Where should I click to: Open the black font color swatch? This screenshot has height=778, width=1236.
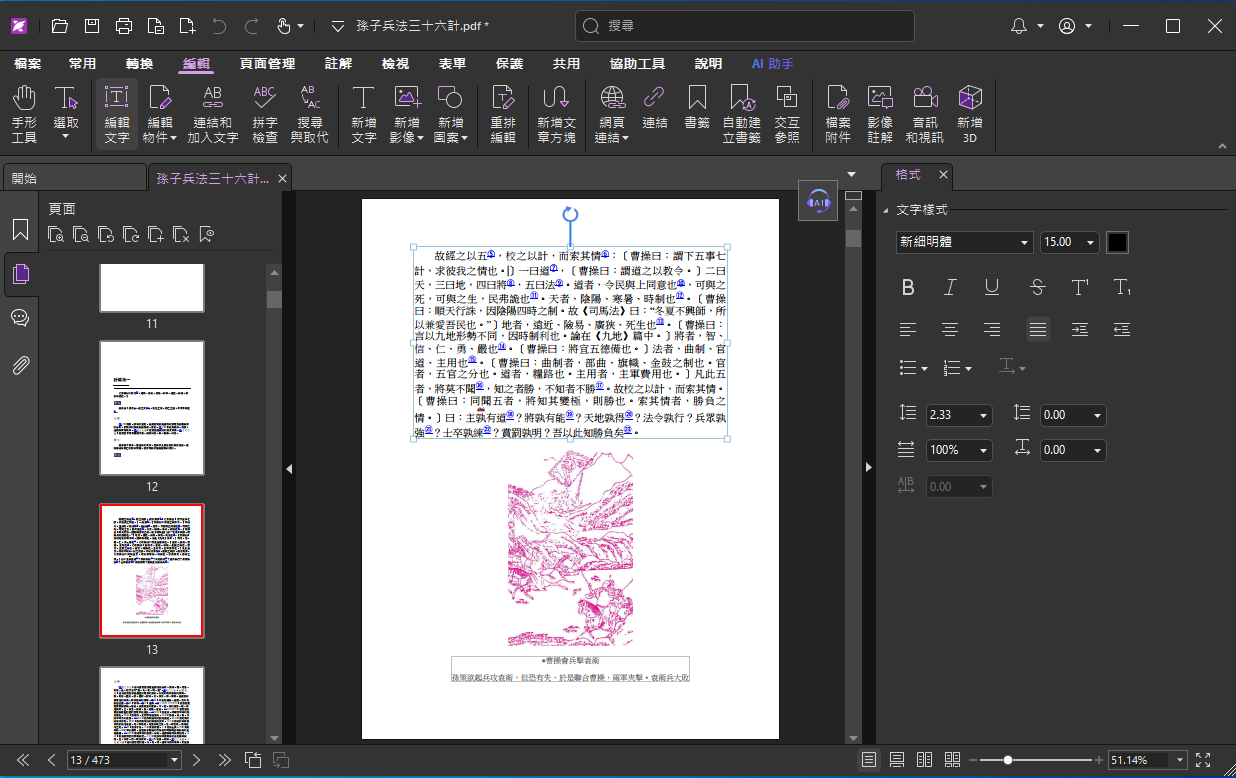(1117, 242)
